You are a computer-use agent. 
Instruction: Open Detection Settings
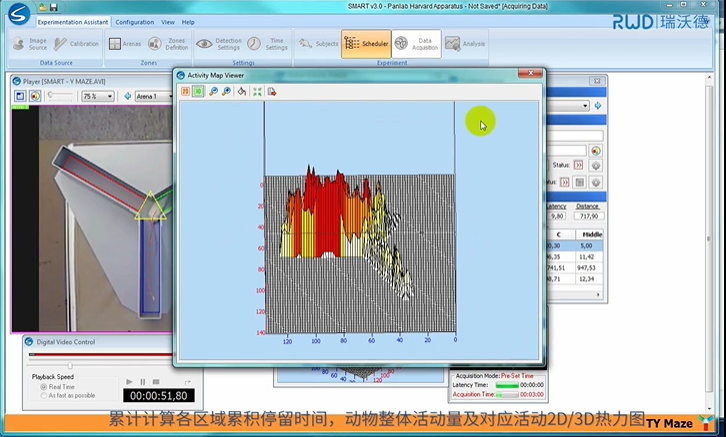coord(219,44)
